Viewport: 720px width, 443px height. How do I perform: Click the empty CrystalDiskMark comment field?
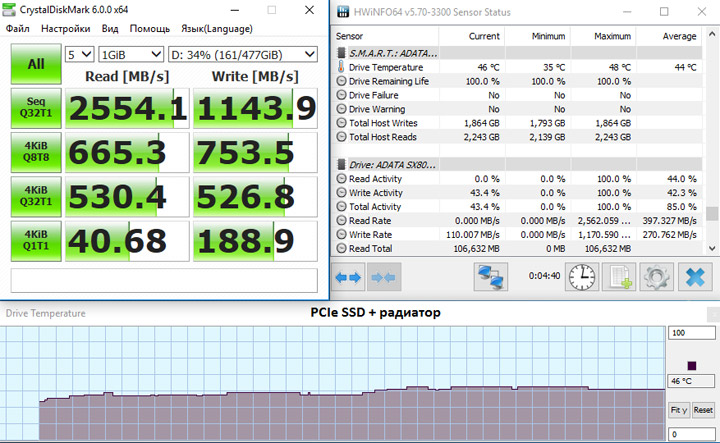pyautogui.click(x=164, y=280)
